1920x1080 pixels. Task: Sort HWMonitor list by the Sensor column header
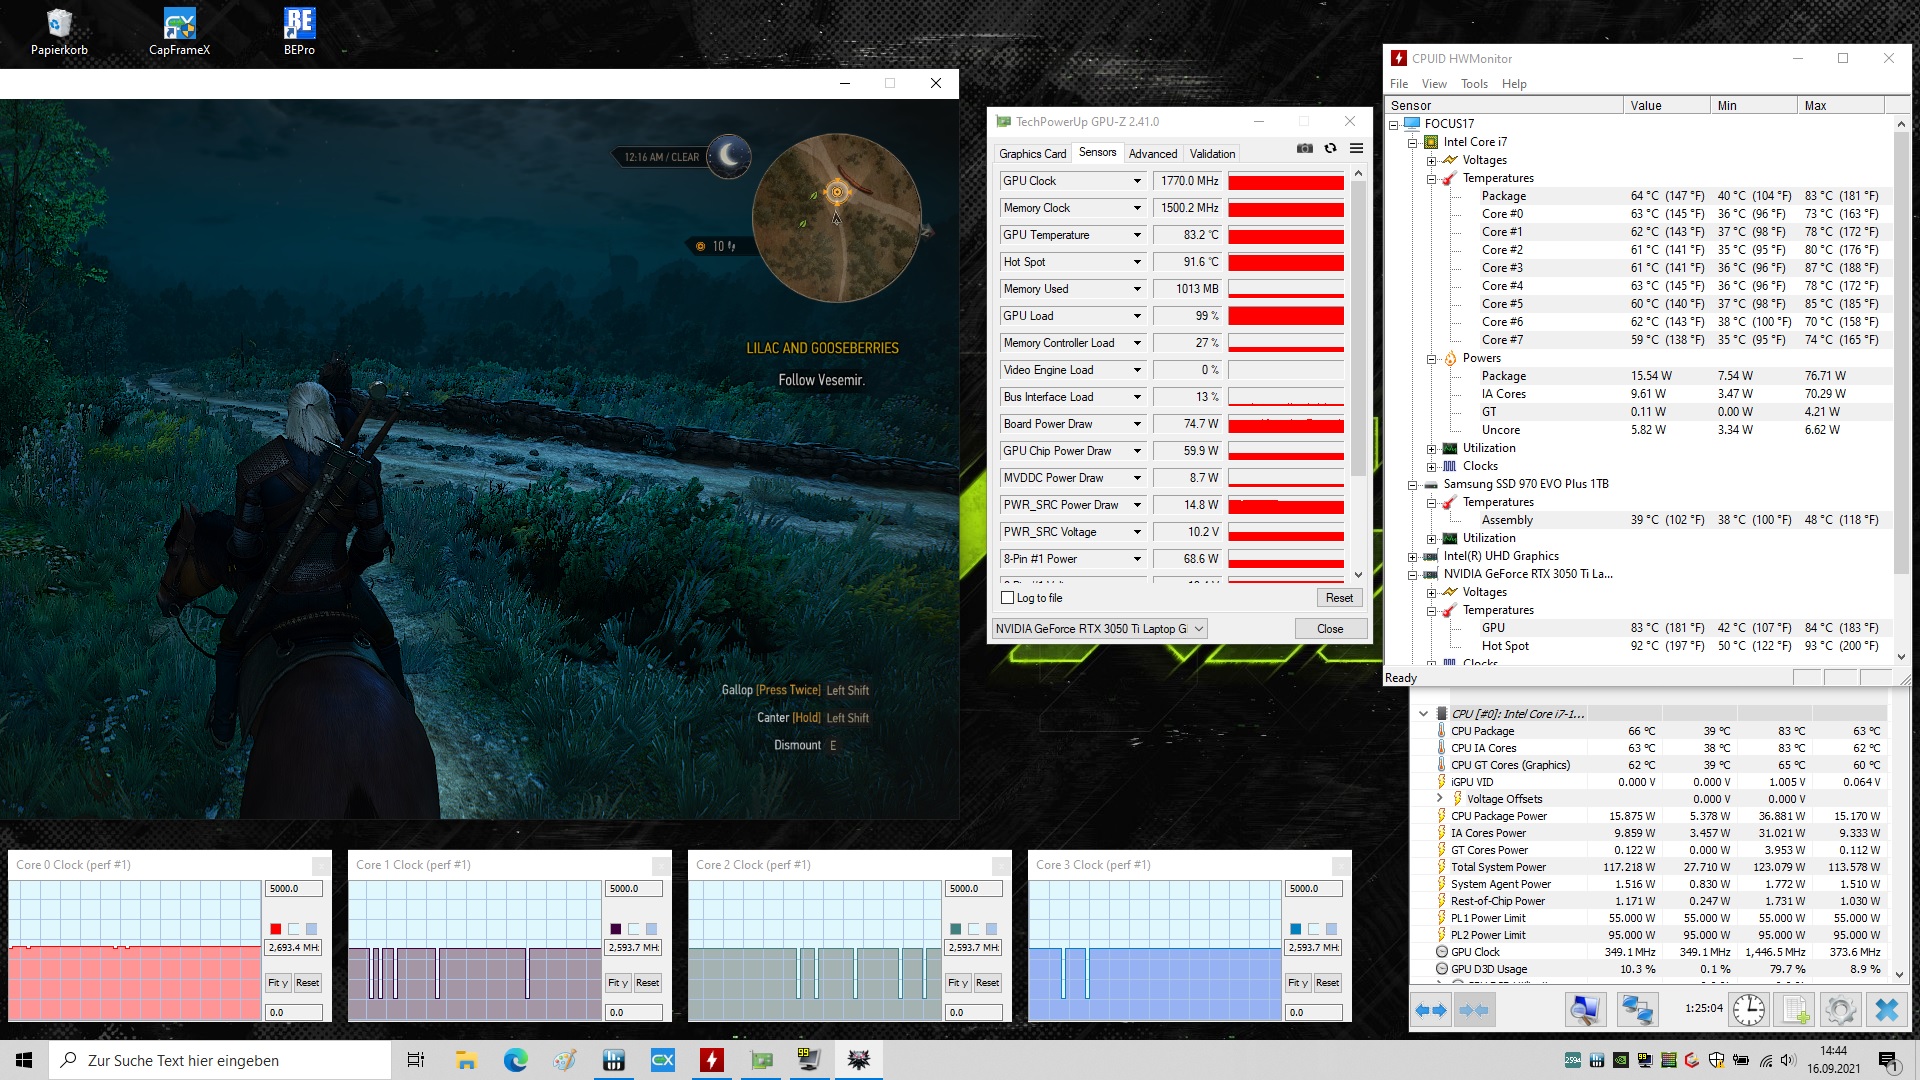pyautogui.click(x=1503, y=105)
